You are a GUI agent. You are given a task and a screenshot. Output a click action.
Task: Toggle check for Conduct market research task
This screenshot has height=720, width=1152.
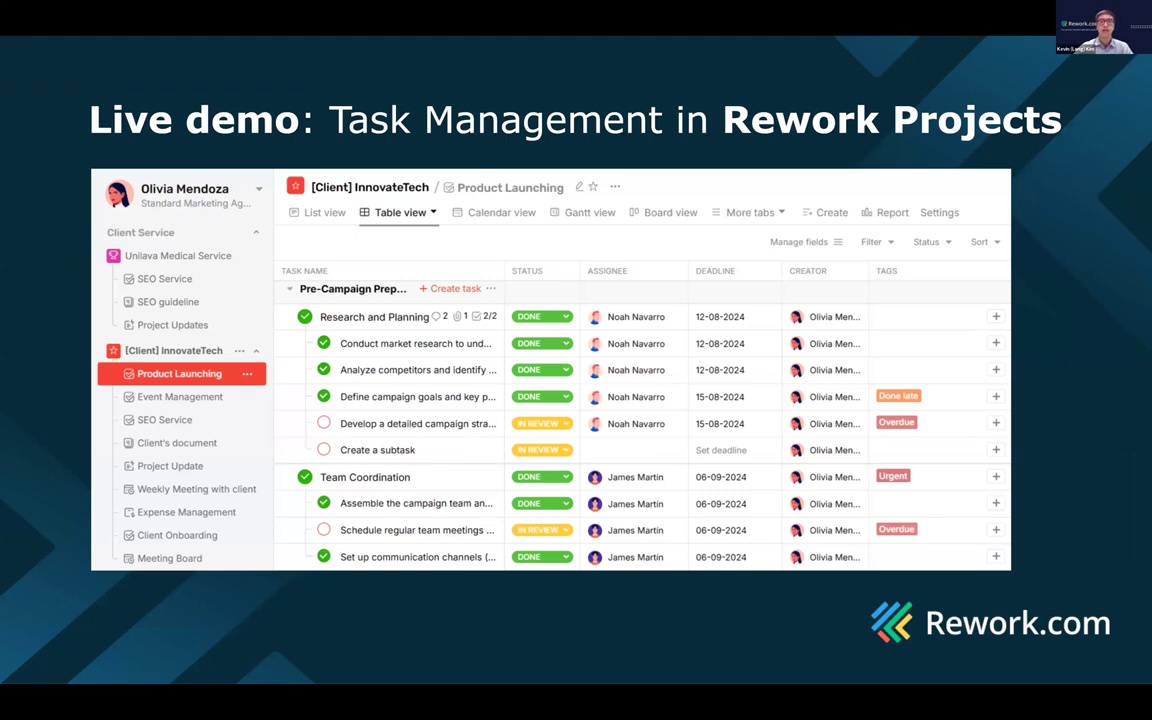point(324,342)
